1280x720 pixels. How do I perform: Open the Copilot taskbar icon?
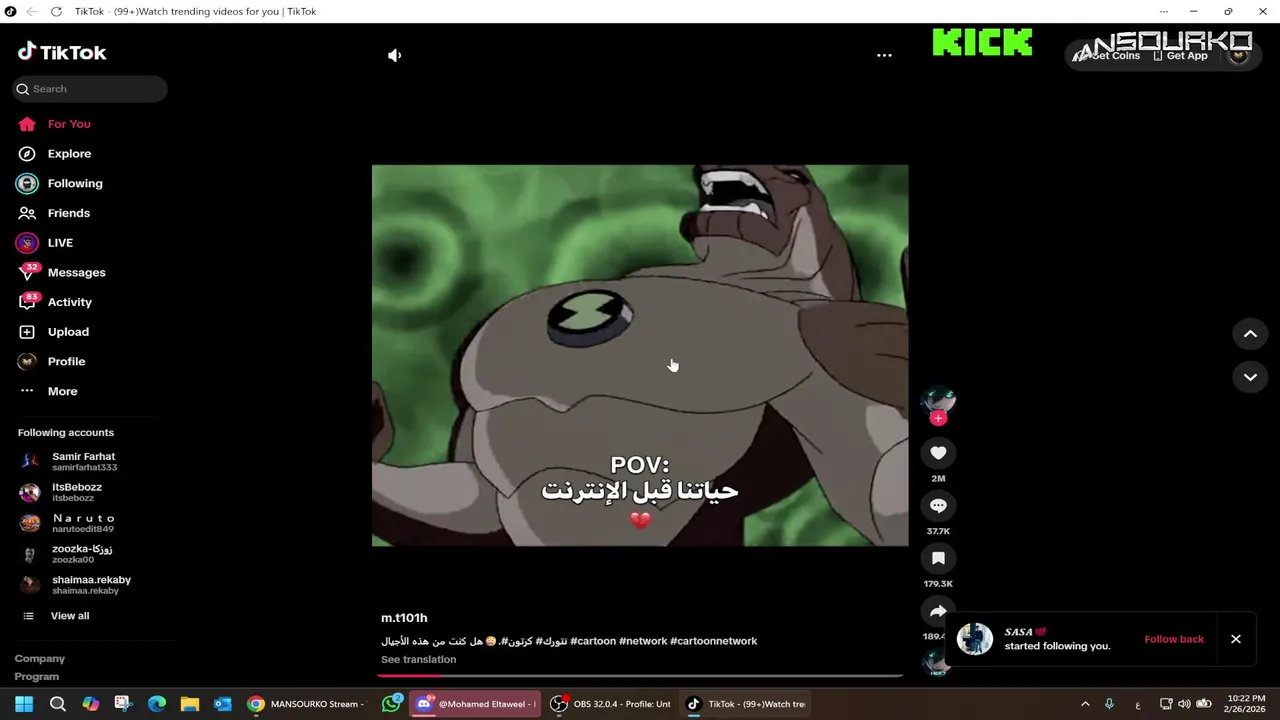coord(91,704)
